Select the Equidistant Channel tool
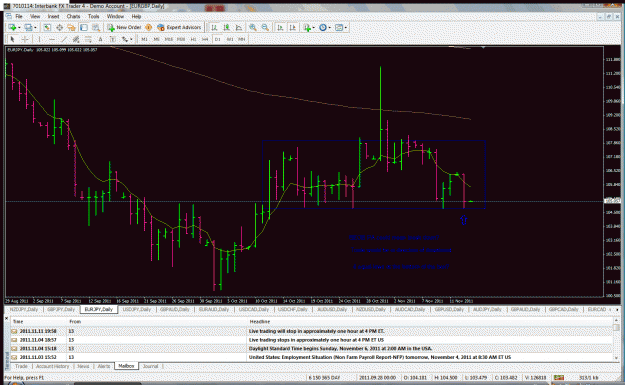The height and width of the screenshot is (385, 625). (76, 39)
